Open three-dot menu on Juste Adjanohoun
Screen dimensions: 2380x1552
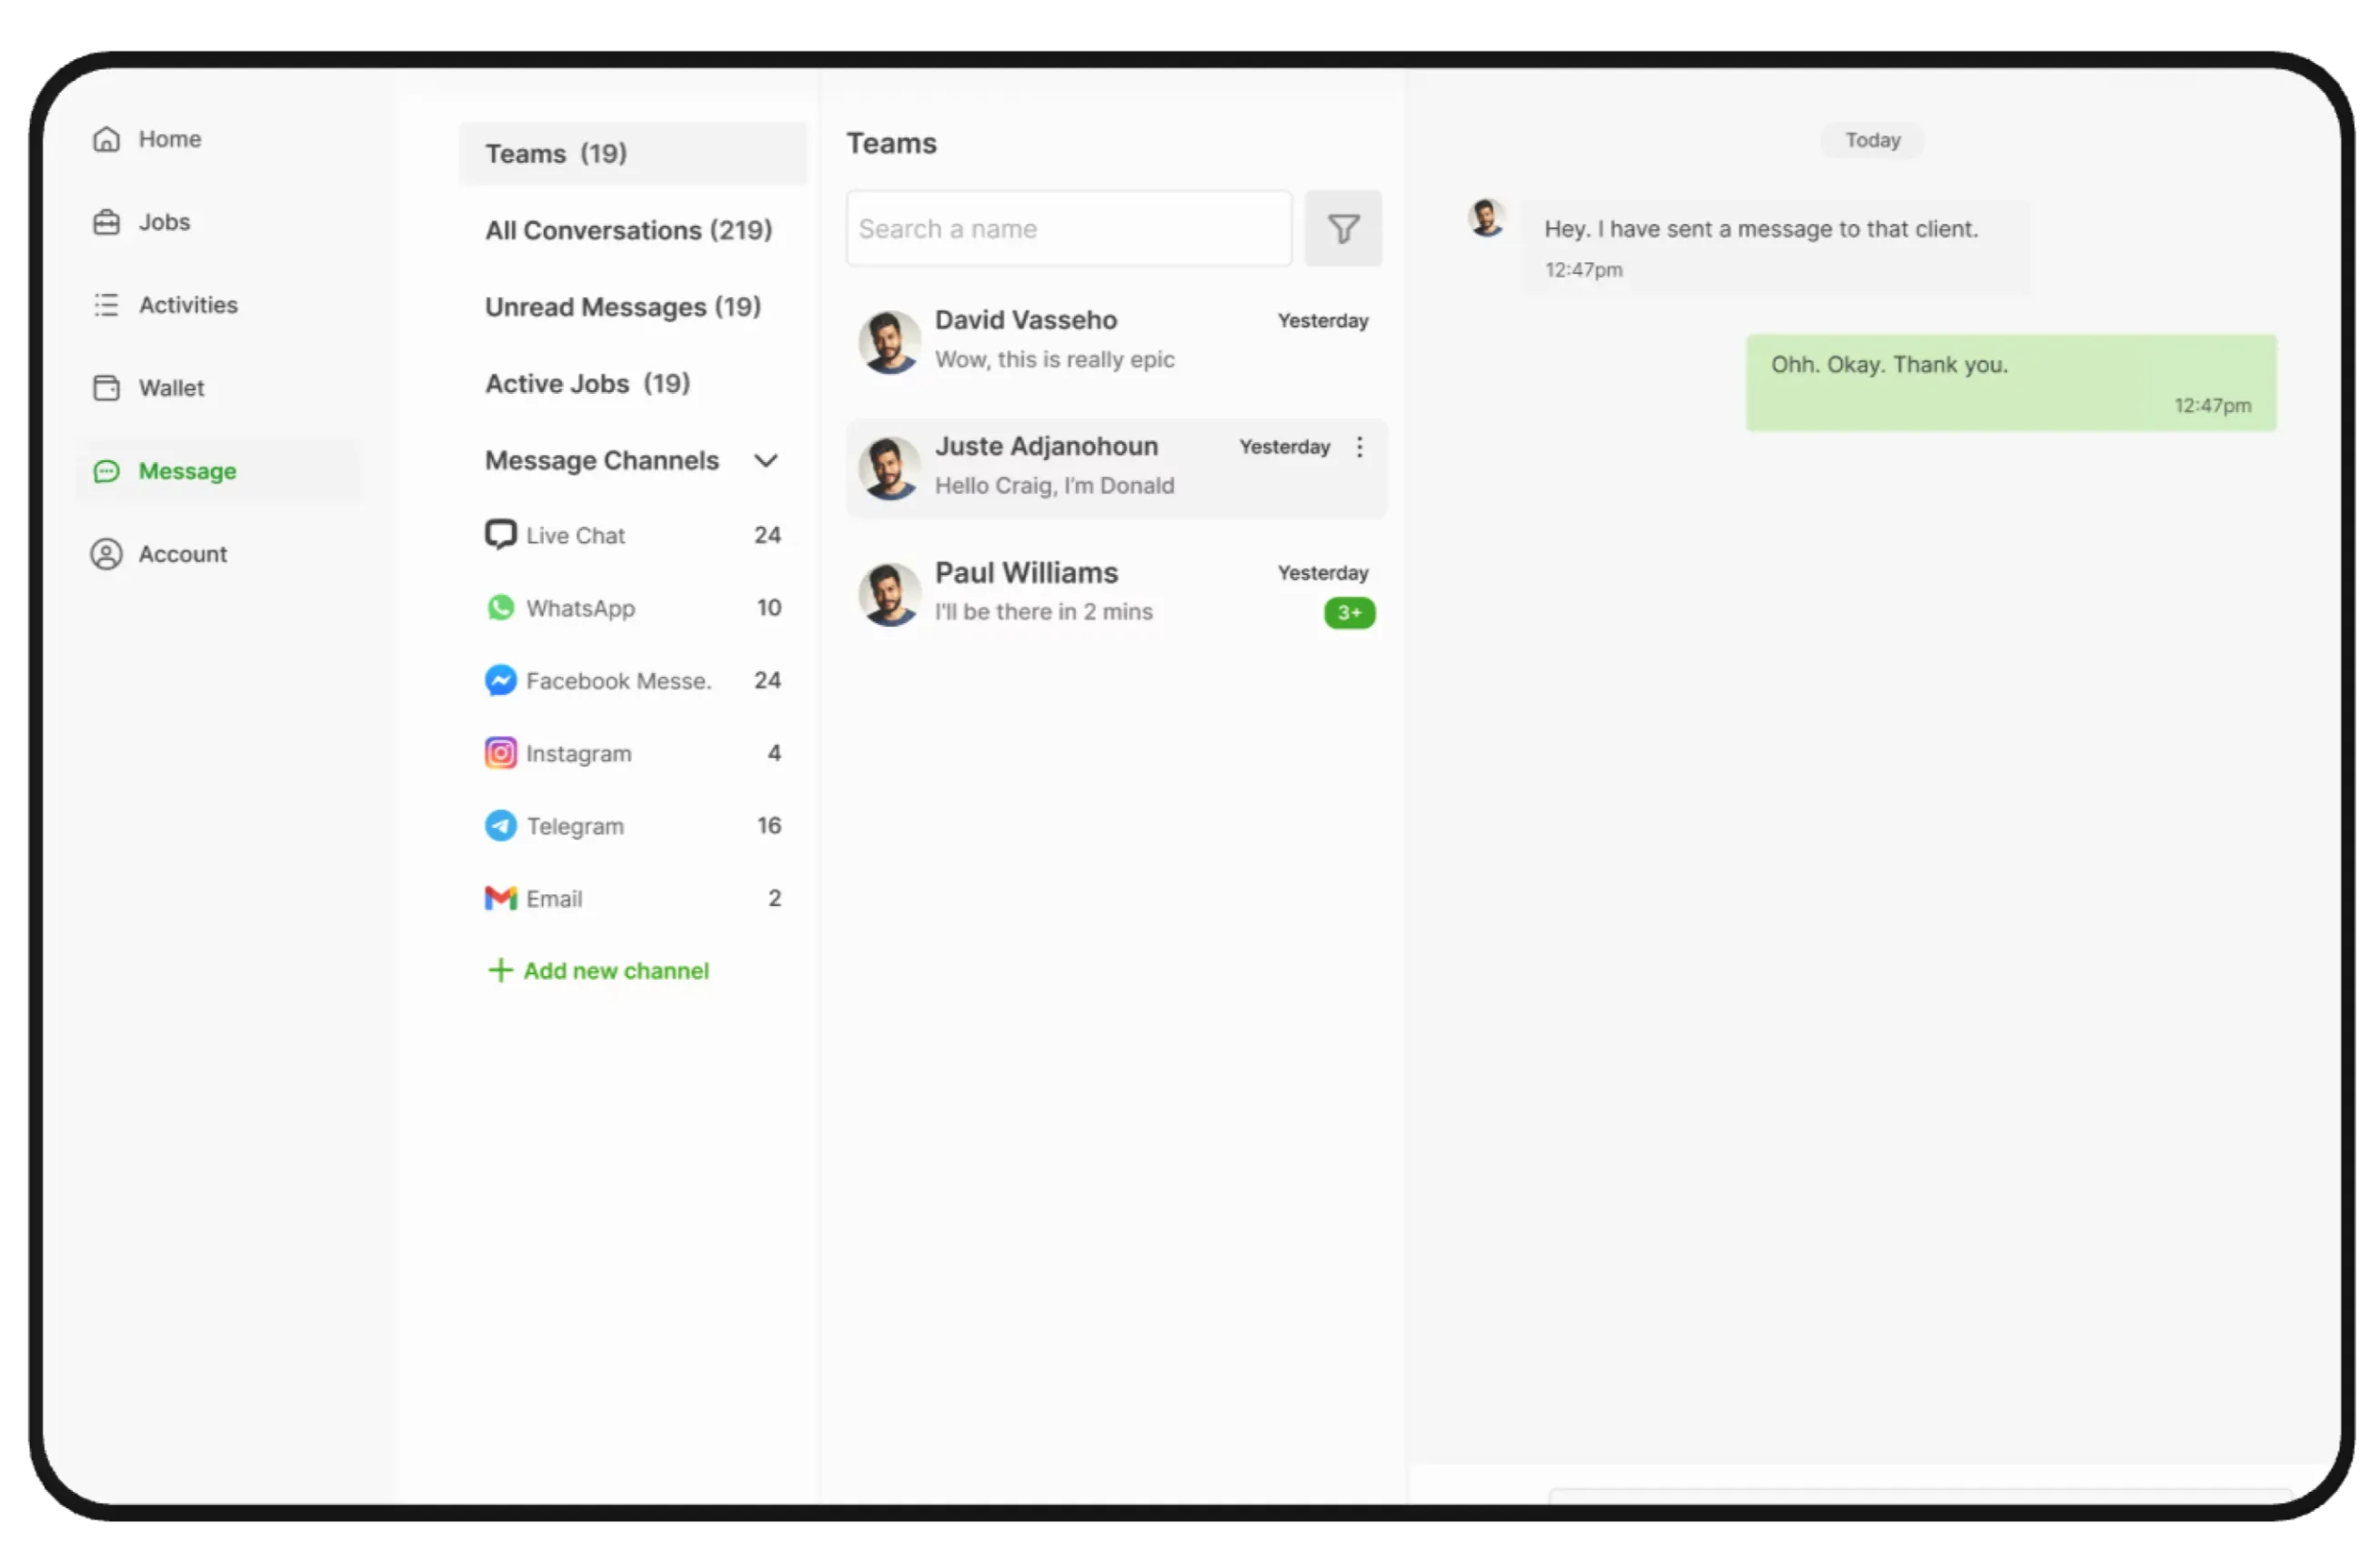[x=1359, y=447]
